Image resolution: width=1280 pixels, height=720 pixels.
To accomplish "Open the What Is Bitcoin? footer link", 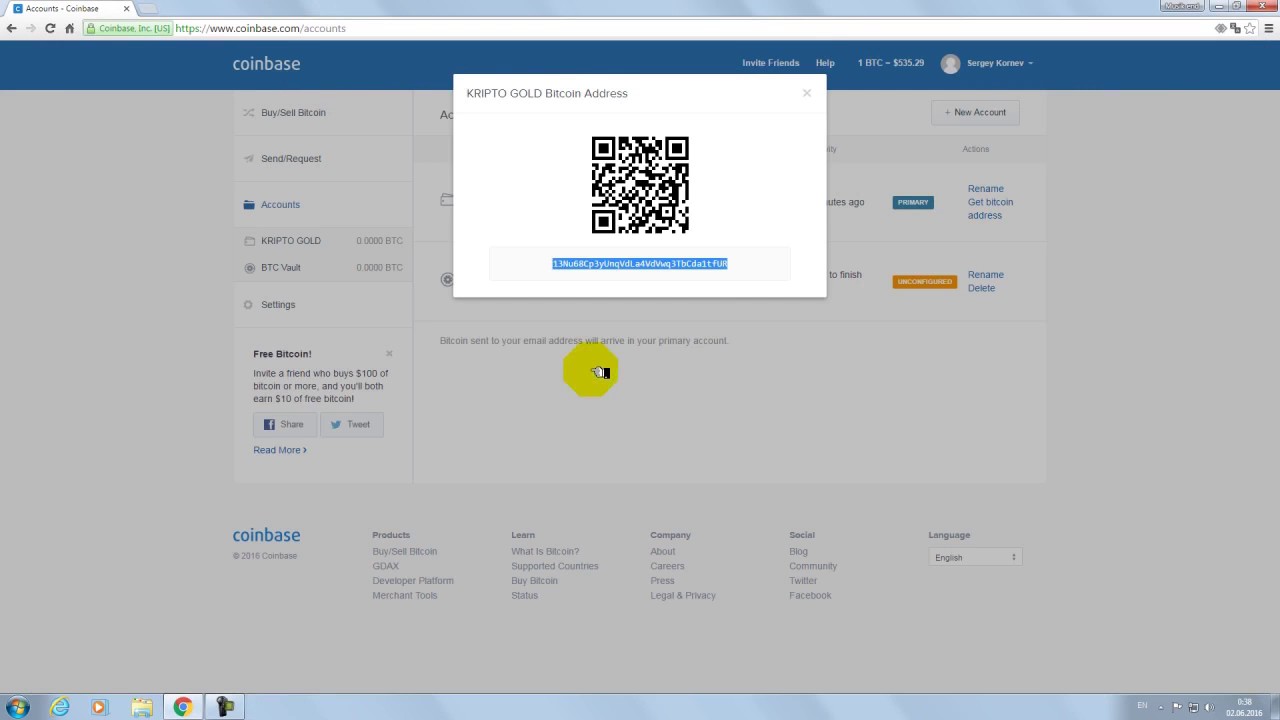I will tap(545, 552).
